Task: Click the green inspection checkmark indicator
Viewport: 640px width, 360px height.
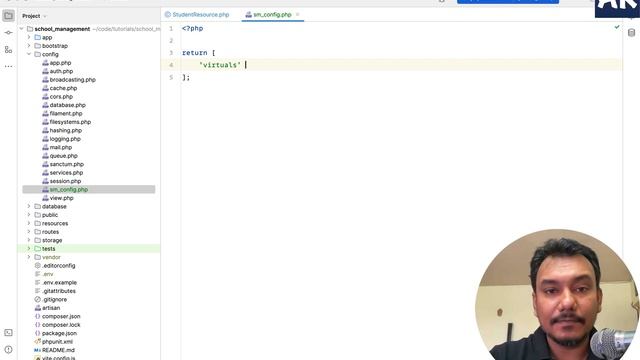Action: [617, 27]
